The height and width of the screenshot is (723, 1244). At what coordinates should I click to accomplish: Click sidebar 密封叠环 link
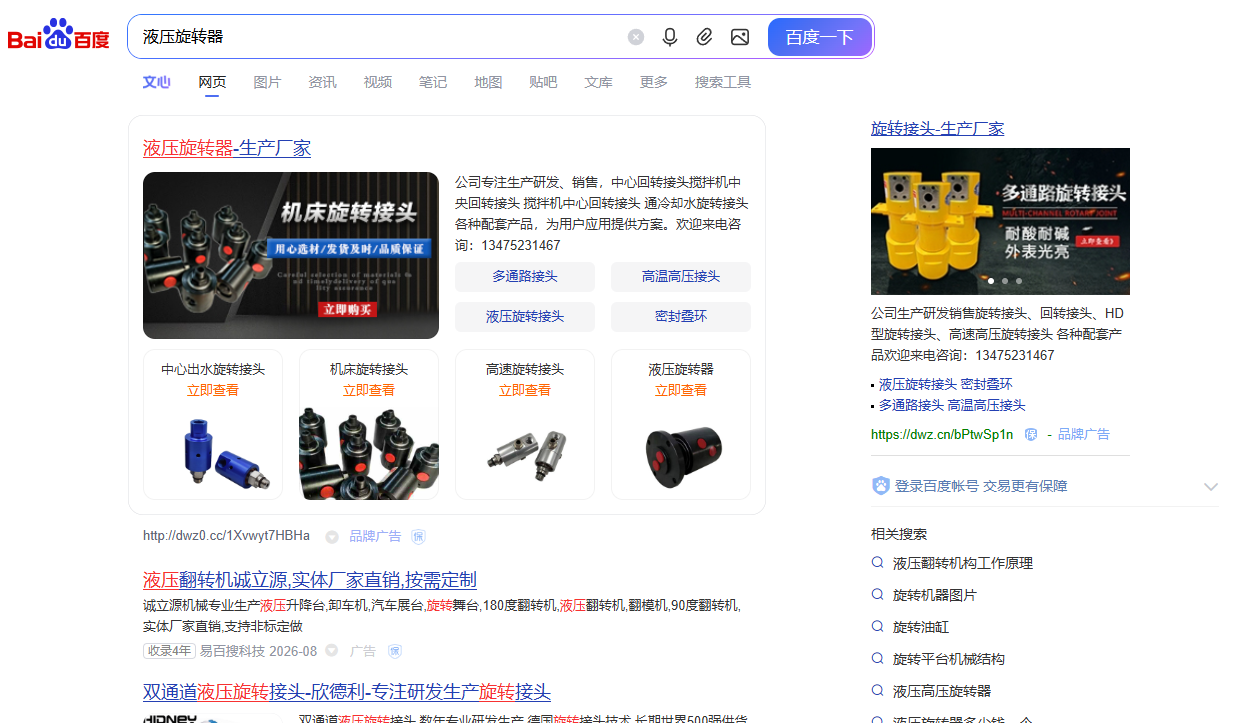point(986,384)
